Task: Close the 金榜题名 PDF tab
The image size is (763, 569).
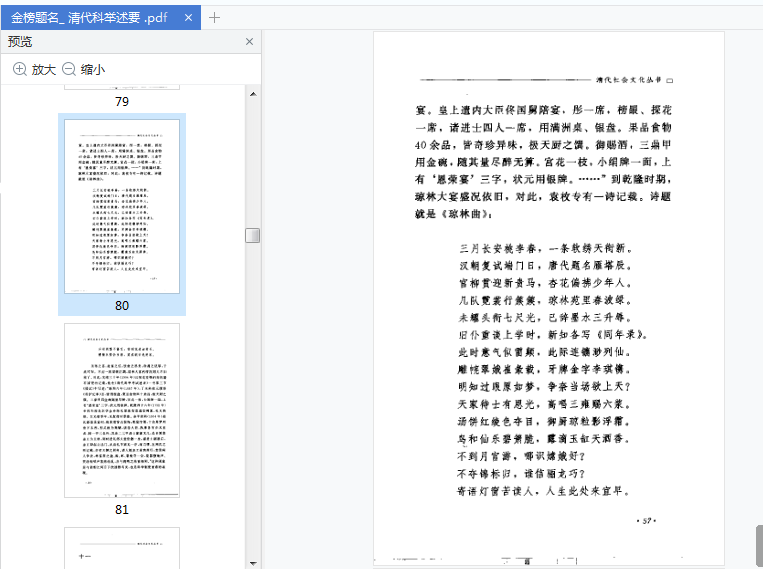Action: coord(188,18)
